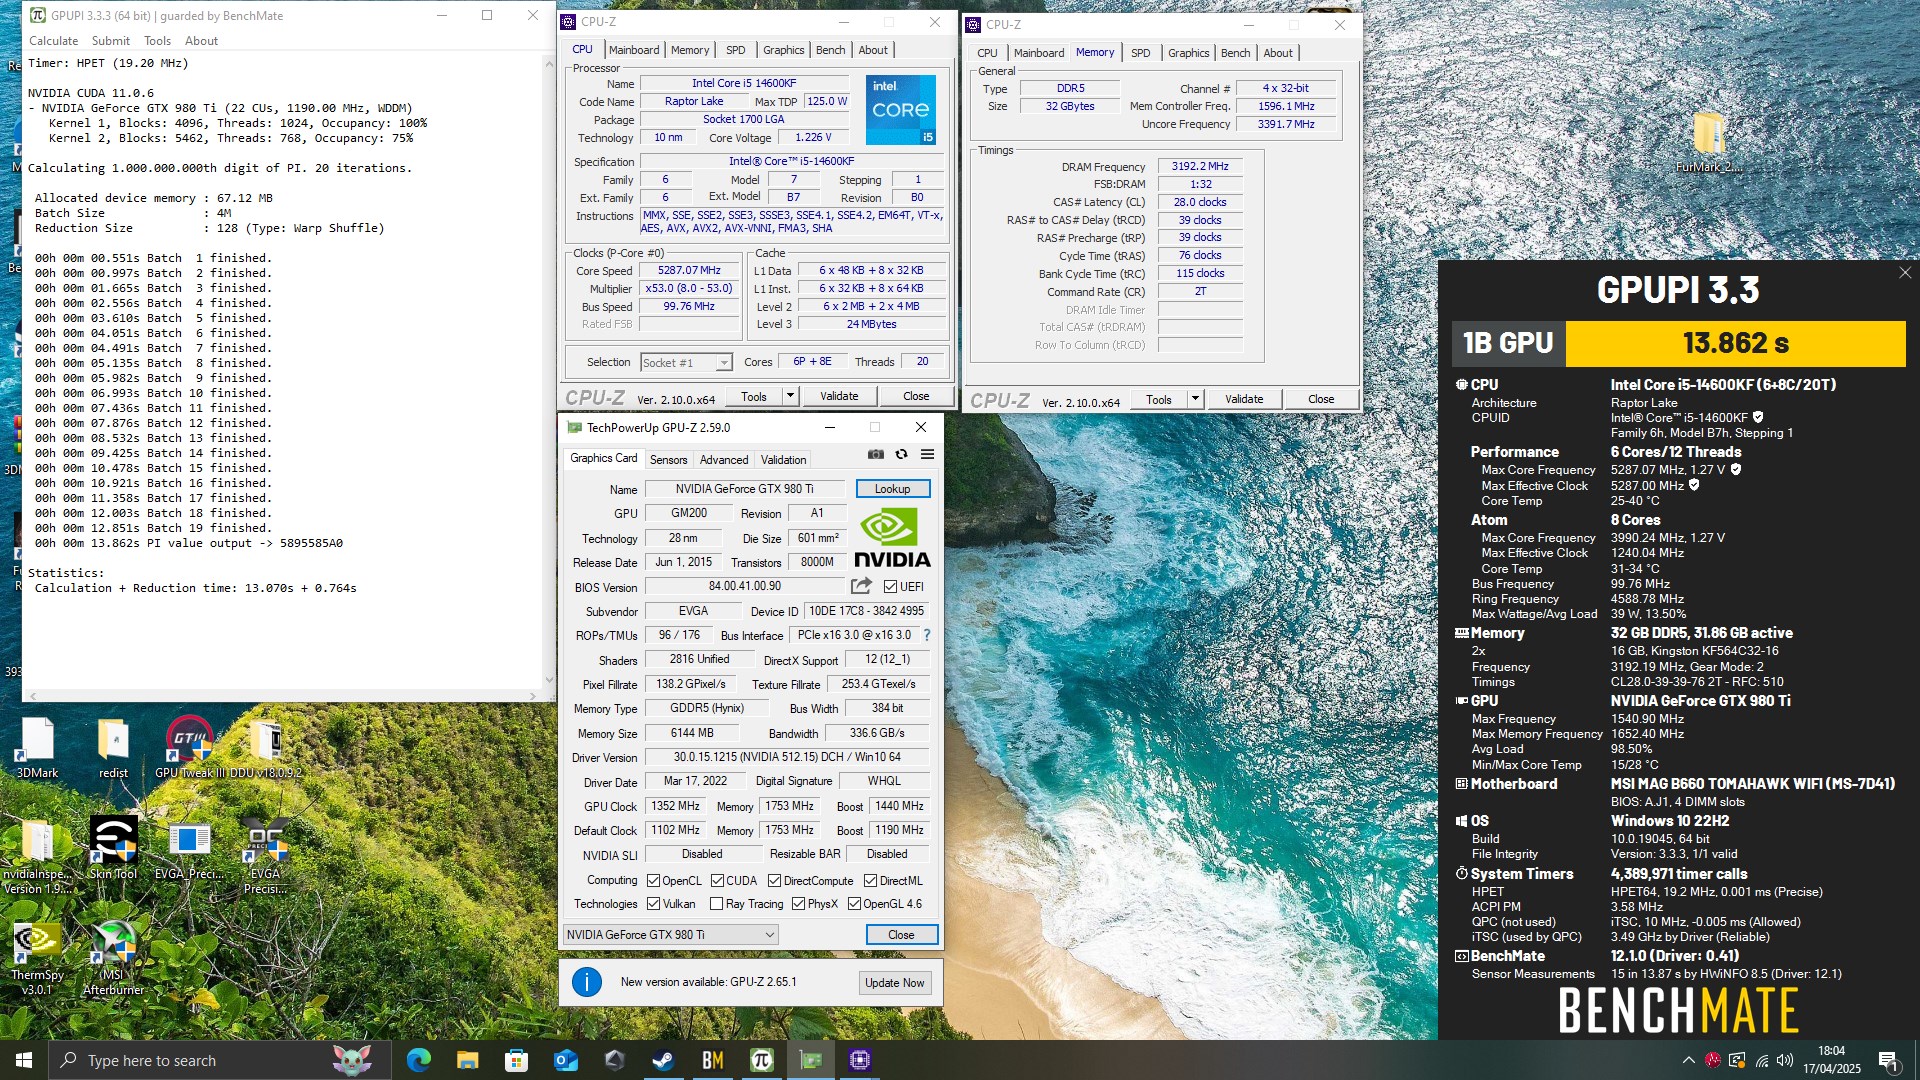Image resolution: width=1920 pixels, height=1080 pixels.
Task: Click the Windows search box
Action: (x=220, y=1060)
